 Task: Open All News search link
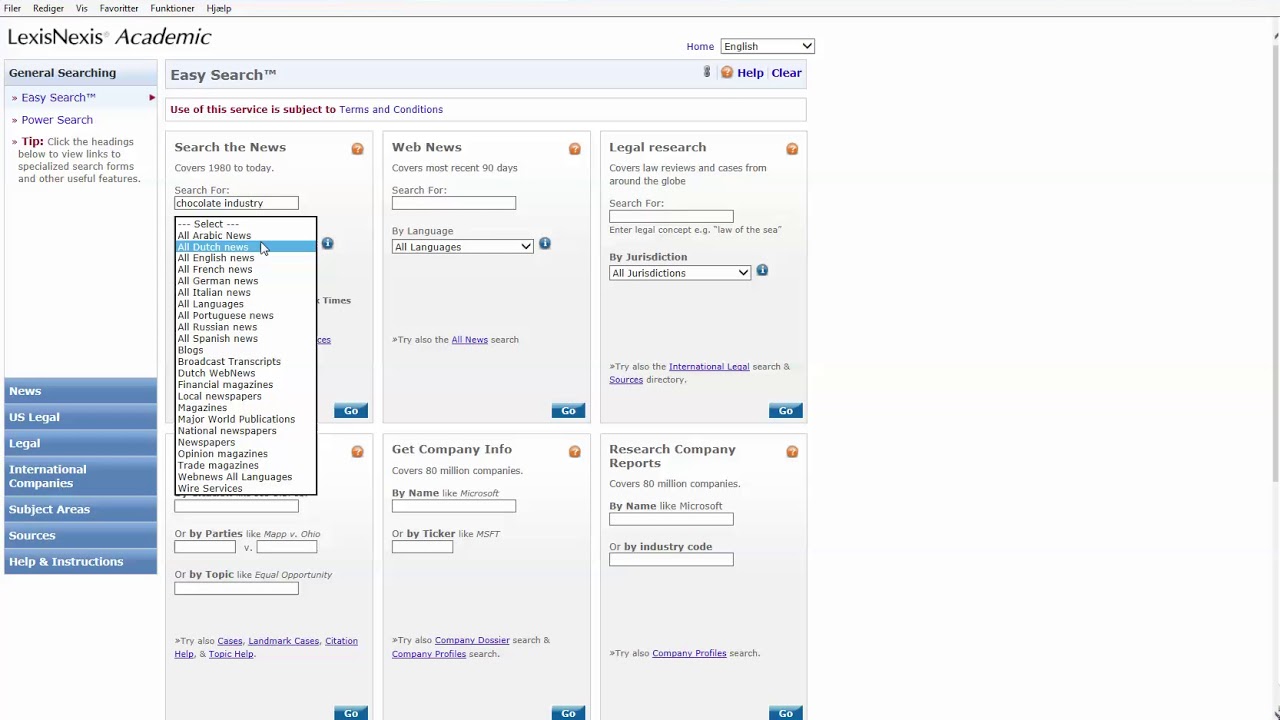point(469,340)
